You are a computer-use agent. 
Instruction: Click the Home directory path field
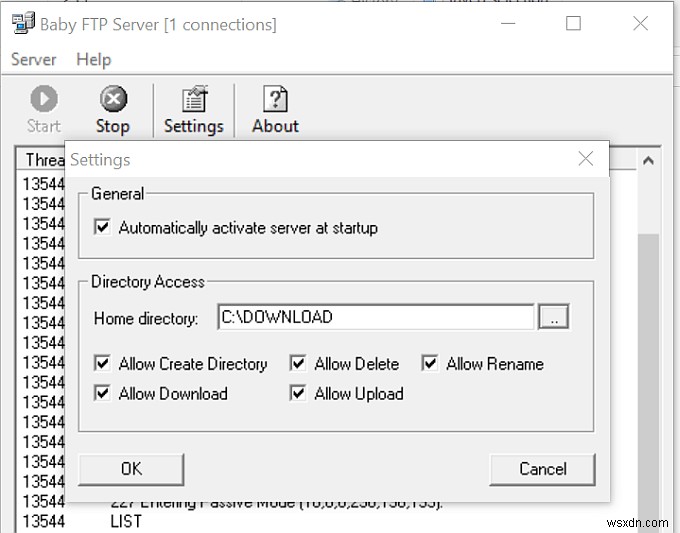click(375, 318)
